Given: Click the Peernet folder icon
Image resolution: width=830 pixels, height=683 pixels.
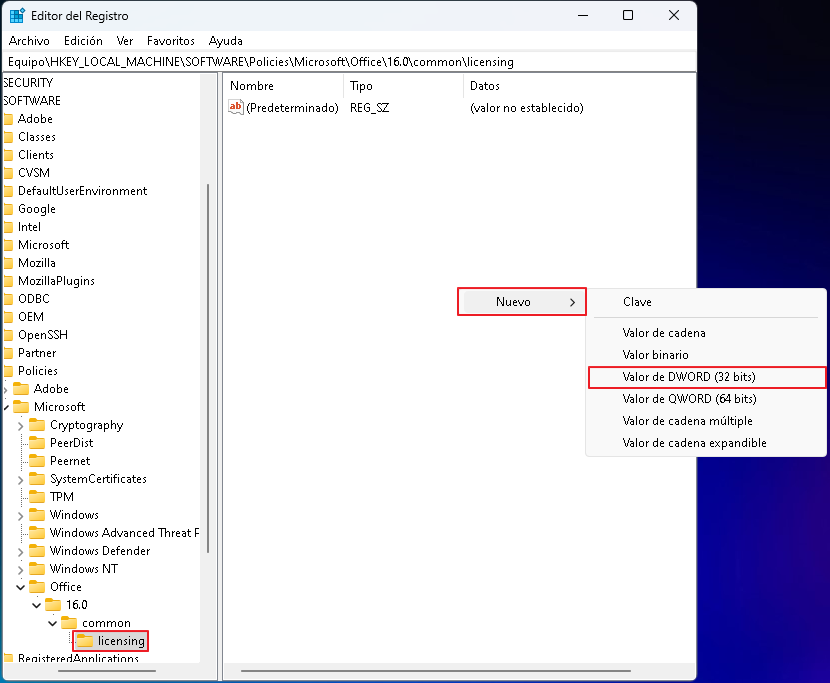Looking at the screenshot, I should coord(37,461).
